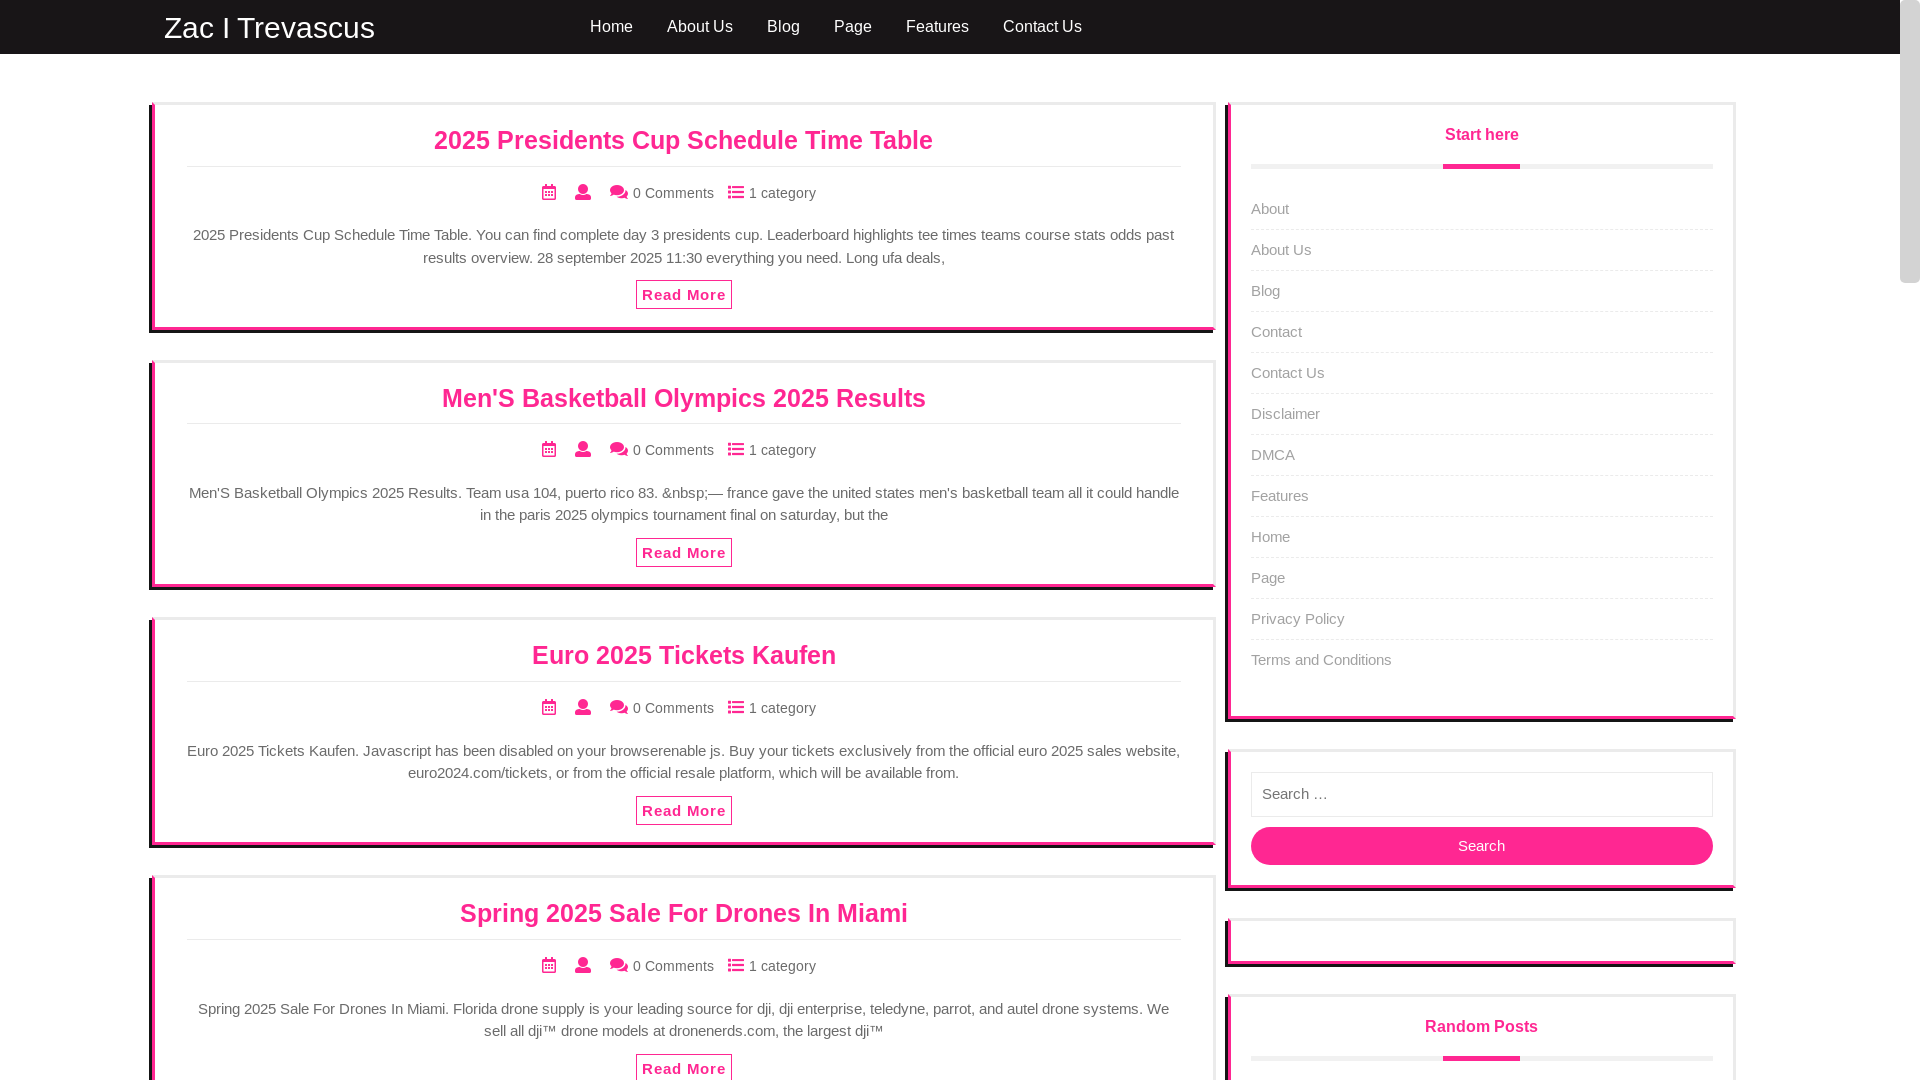Focus the Search text field in sidebar
1920x1080 pixels.
click(1481, 794)
